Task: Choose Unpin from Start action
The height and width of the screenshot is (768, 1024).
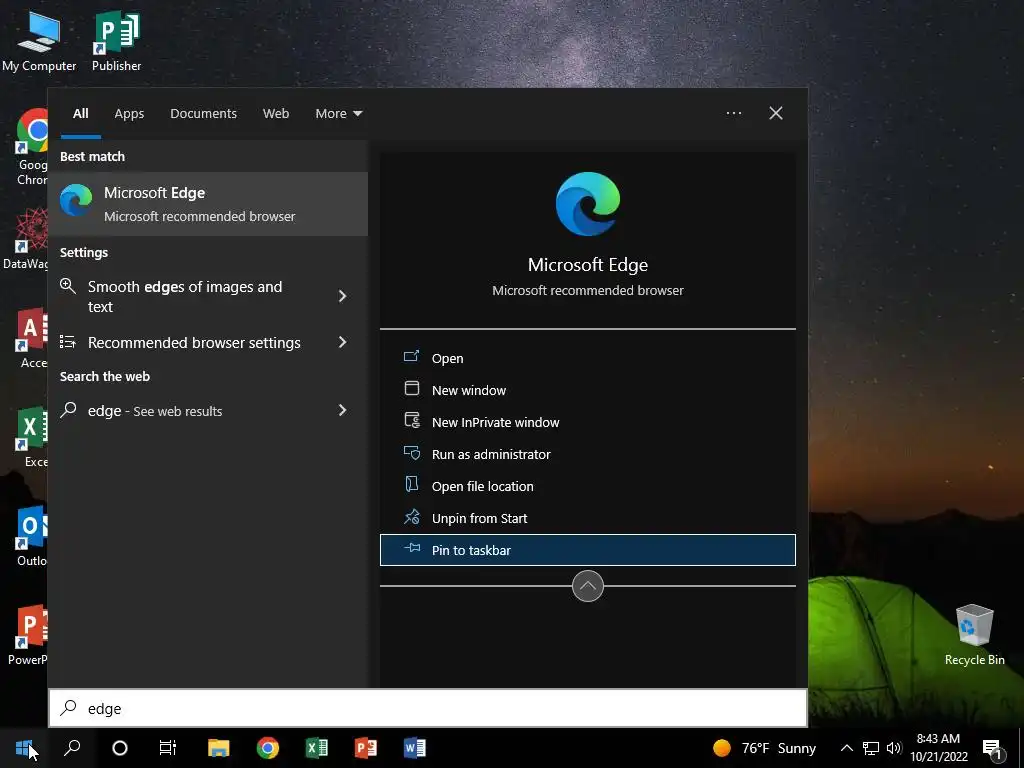Action: pos(588,518)
